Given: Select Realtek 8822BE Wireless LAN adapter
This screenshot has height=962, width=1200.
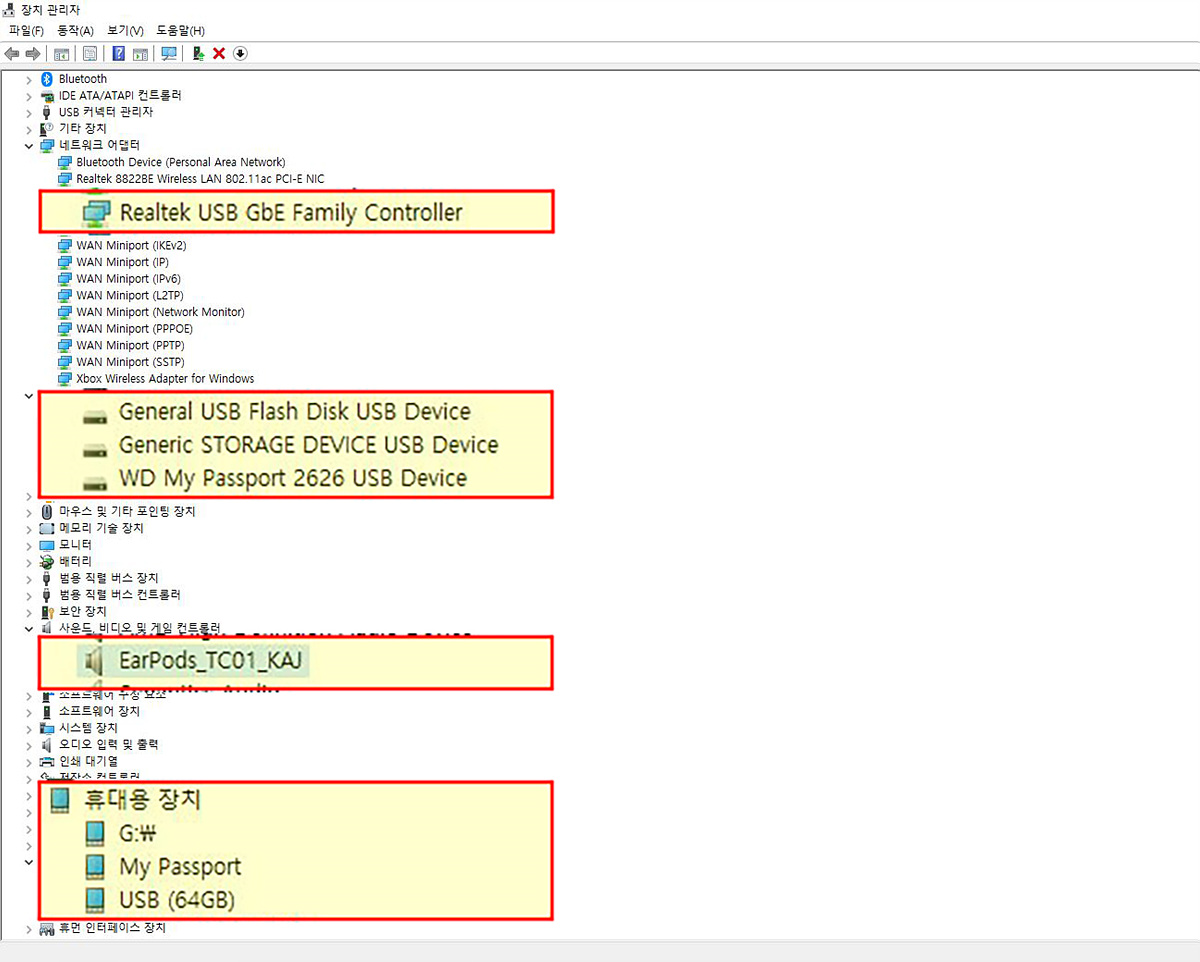Looking at the screenshot, I should [200, 179].
